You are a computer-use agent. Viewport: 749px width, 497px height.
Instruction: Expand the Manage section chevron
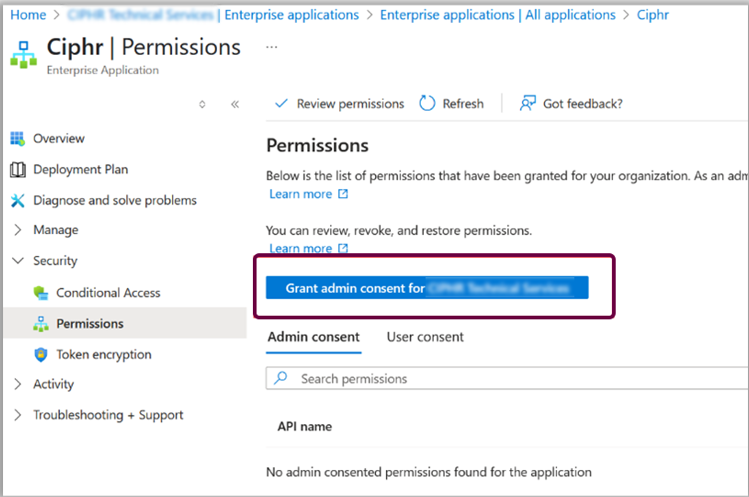[18, 230]
